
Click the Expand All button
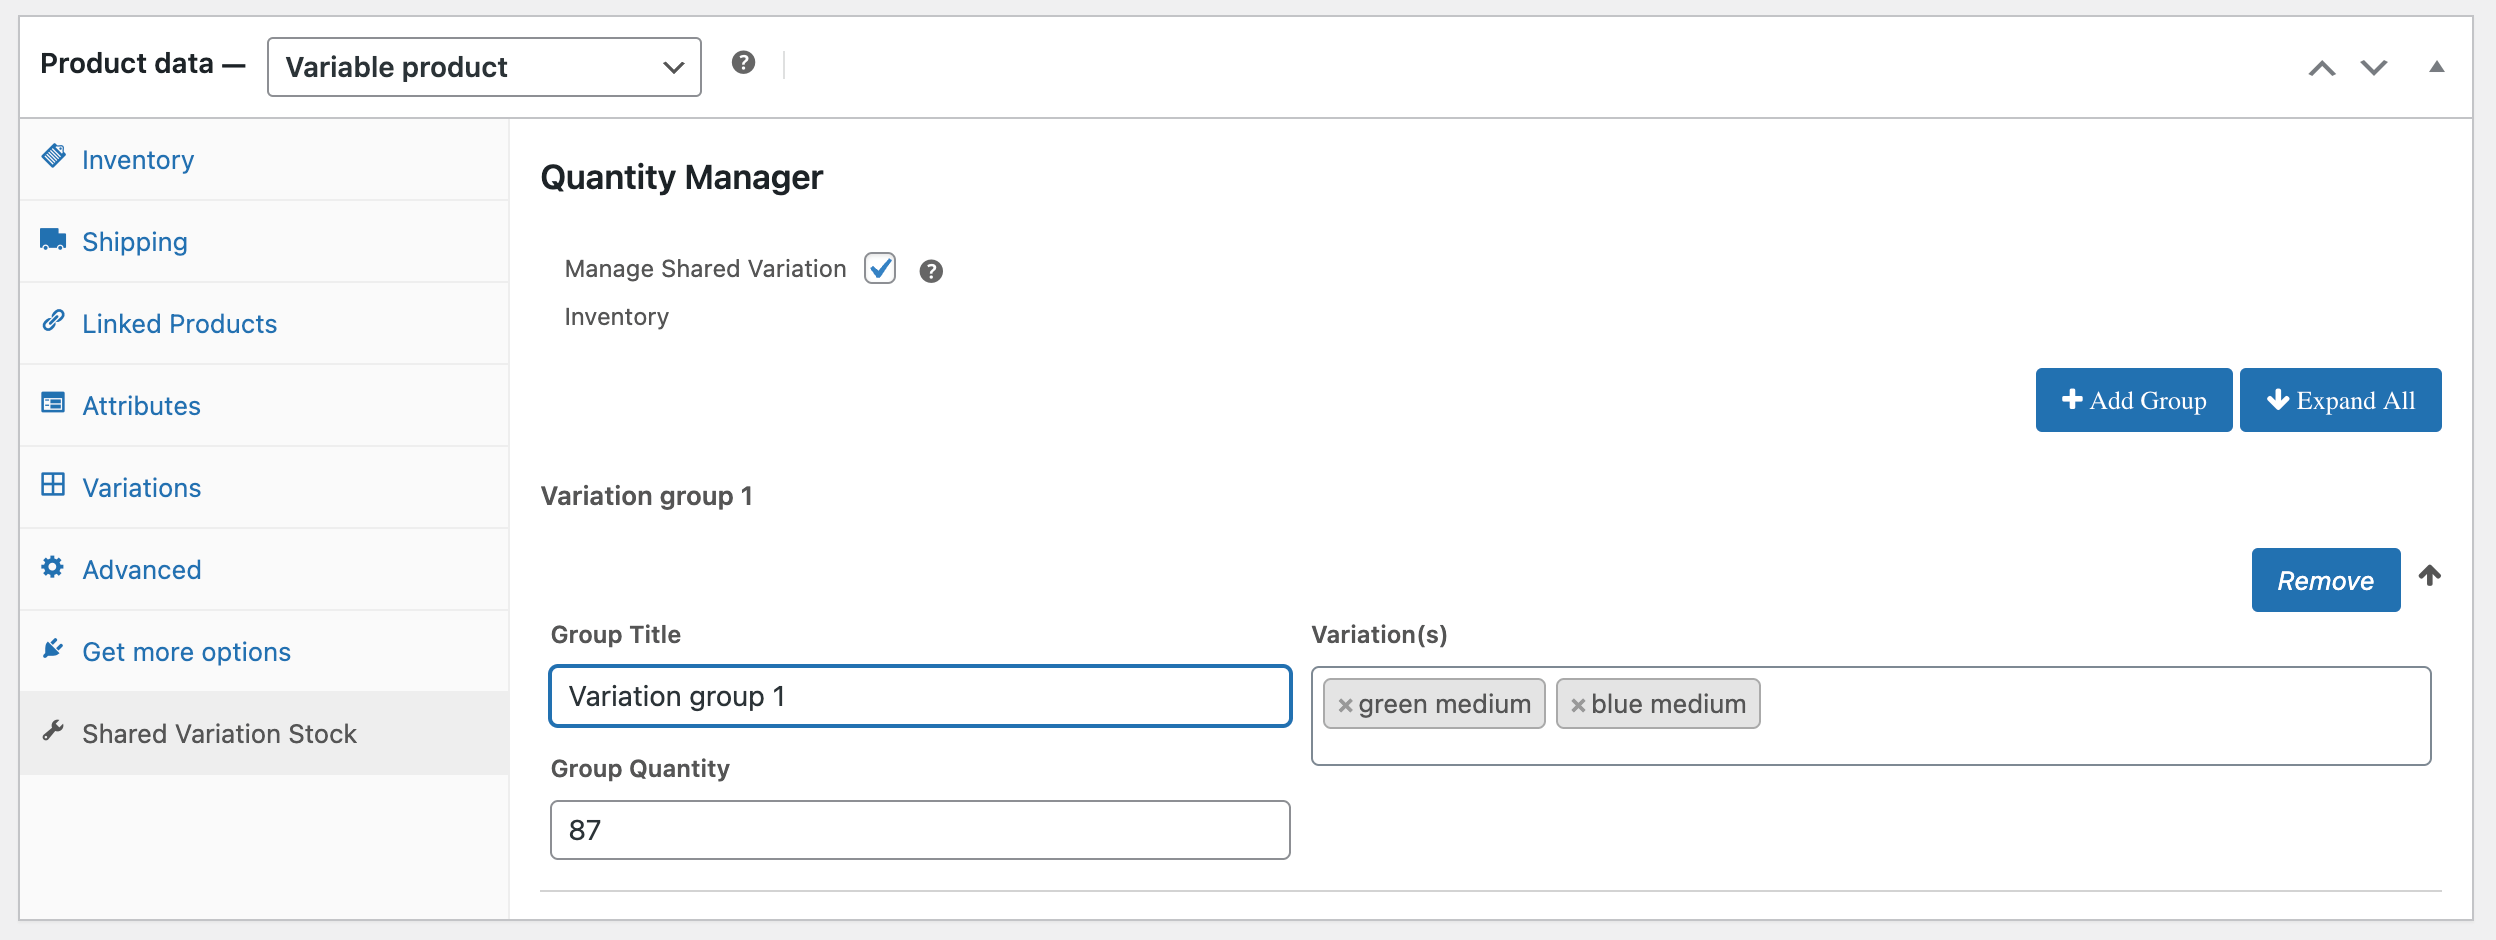coord(2340,400)
